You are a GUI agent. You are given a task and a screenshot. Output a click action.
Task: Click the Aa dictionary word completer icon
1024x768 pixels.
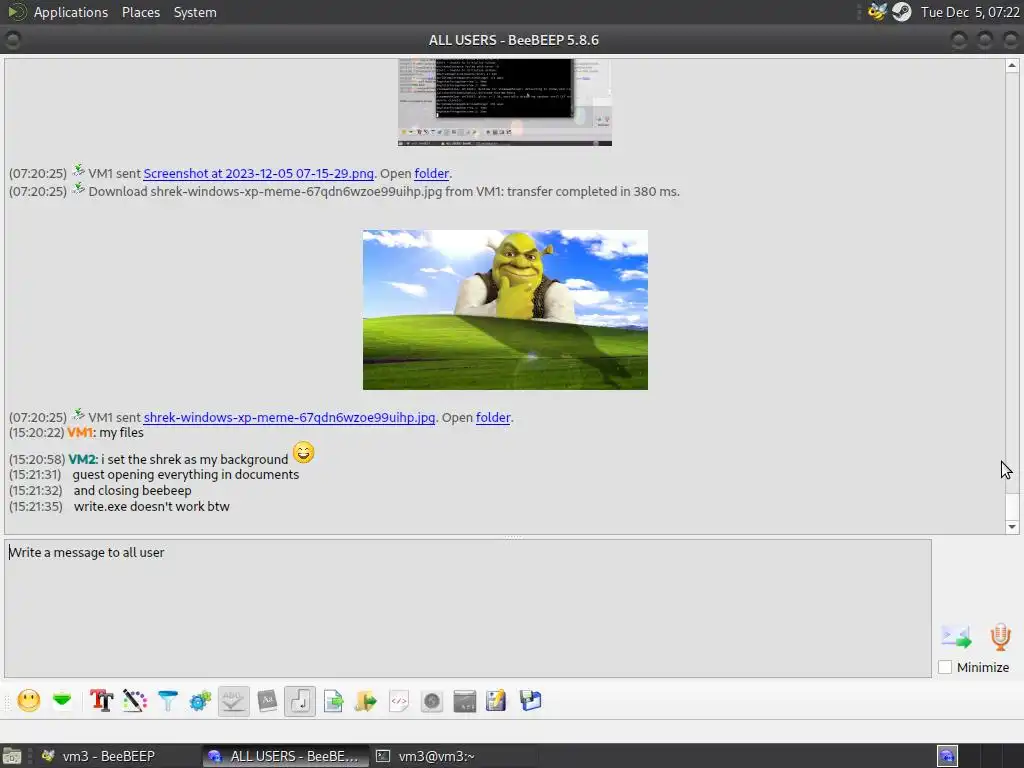pyautogui.click(x=267, y=701)
